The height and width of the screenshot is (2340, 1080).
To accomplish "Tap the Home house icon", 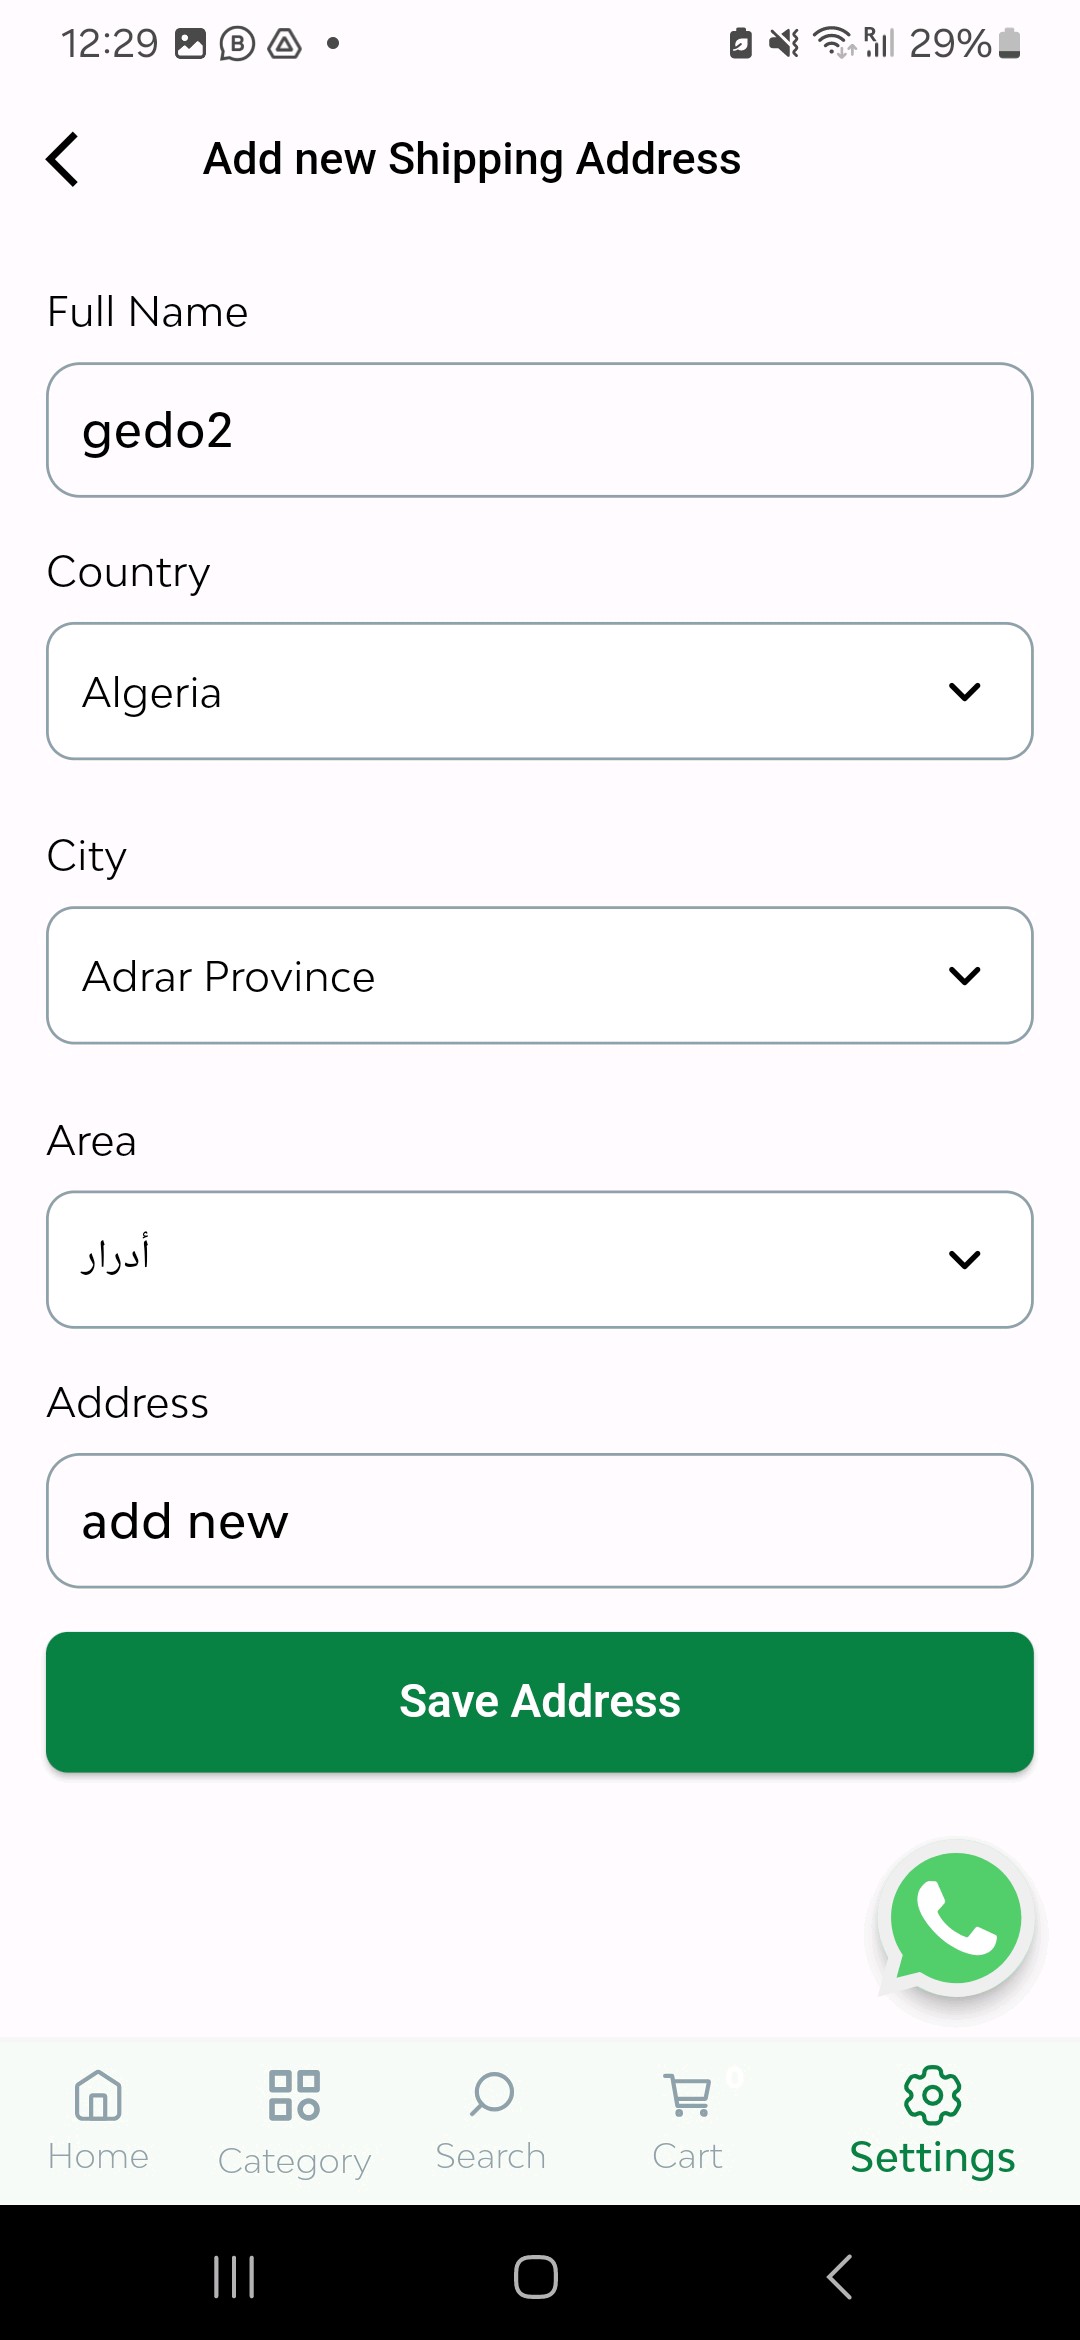I will click(98, 2095).
